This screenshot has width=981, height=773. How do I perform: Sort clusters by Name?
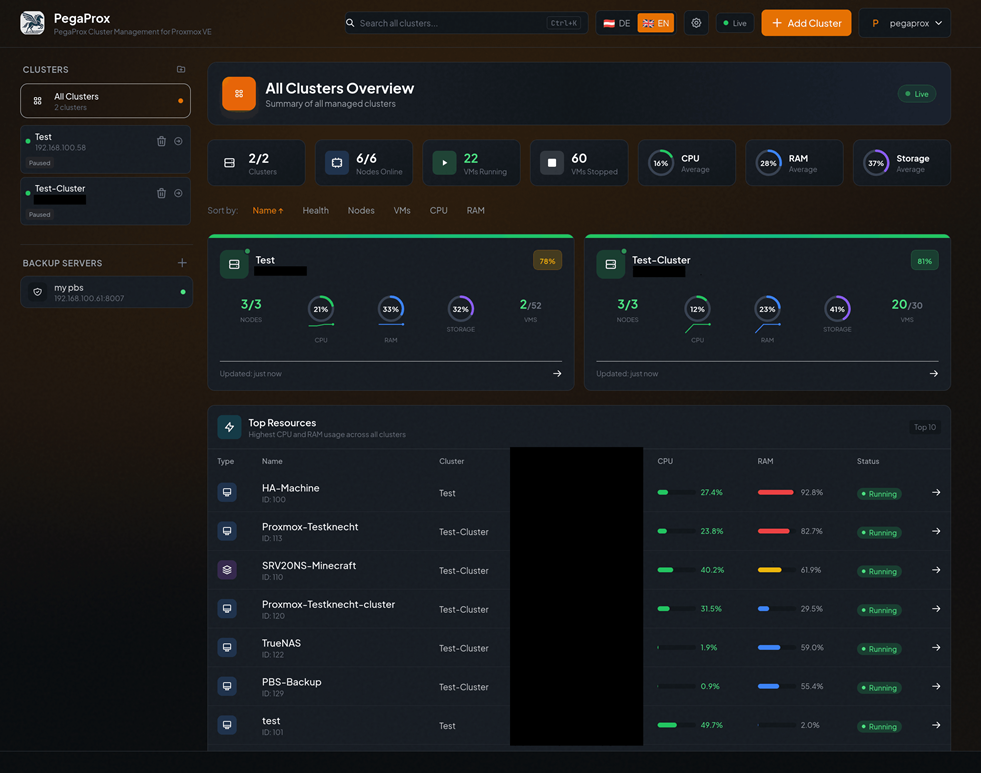click(268, 211)
